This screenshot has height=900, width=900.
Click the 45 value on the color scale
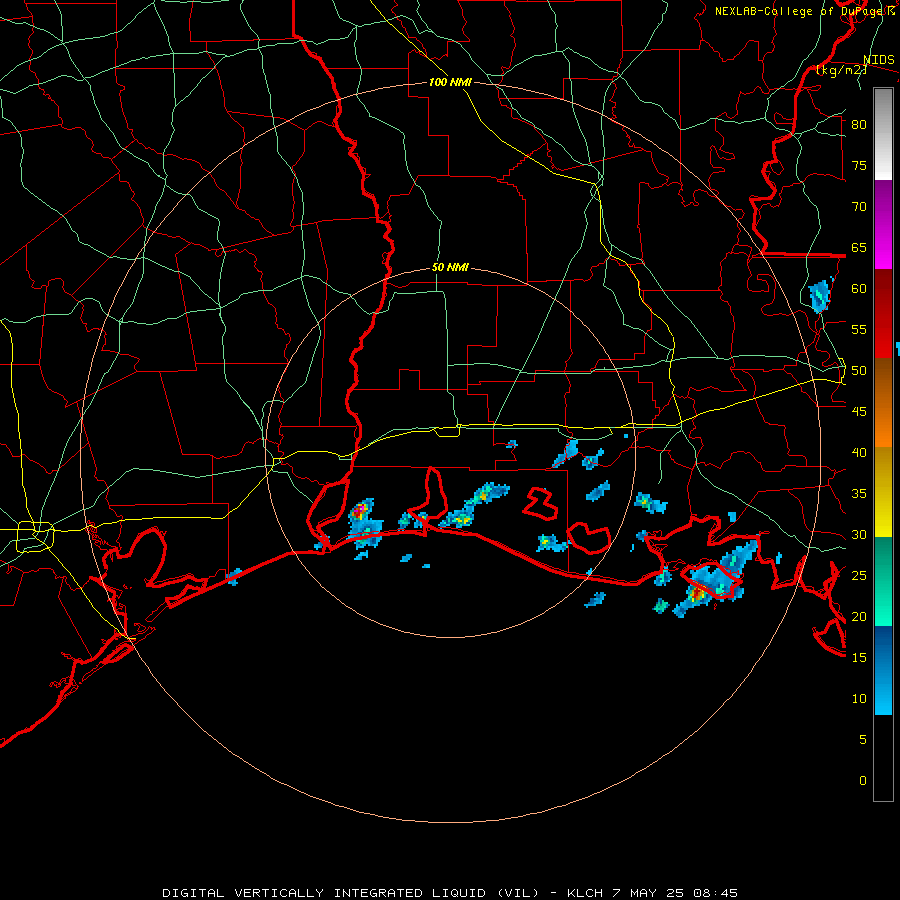pyautogui.click(x=859, y=412)
